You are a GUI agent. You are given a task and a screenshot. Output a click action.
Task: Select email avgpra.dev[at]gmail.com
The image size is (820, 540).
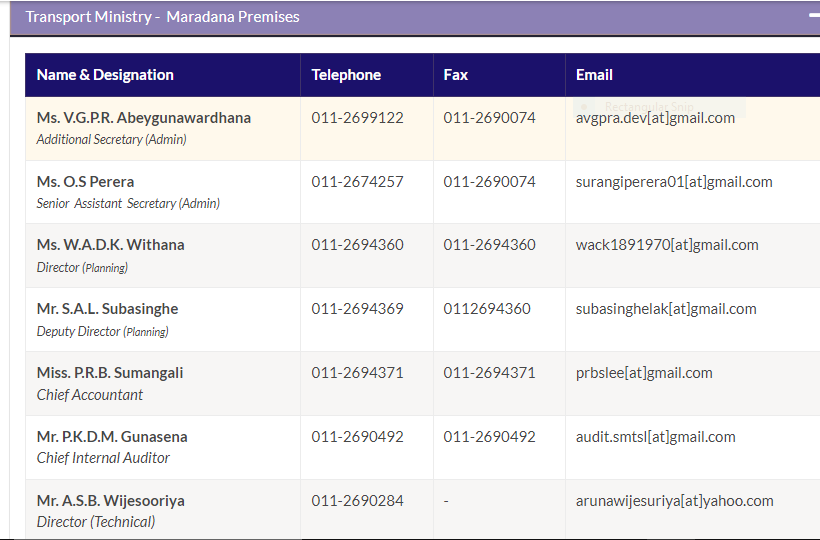click(x=655, y=118)
